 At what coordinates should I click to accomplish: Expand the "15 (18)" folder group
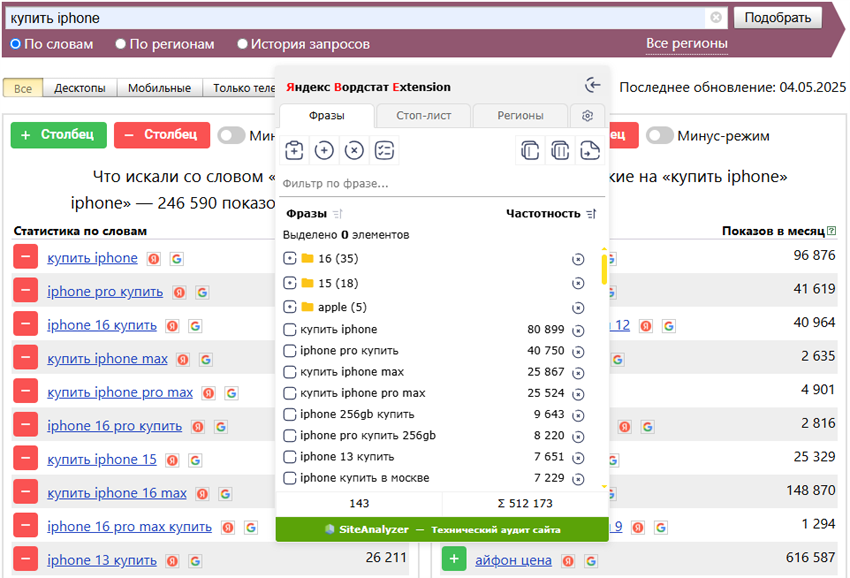pos(289,282)
